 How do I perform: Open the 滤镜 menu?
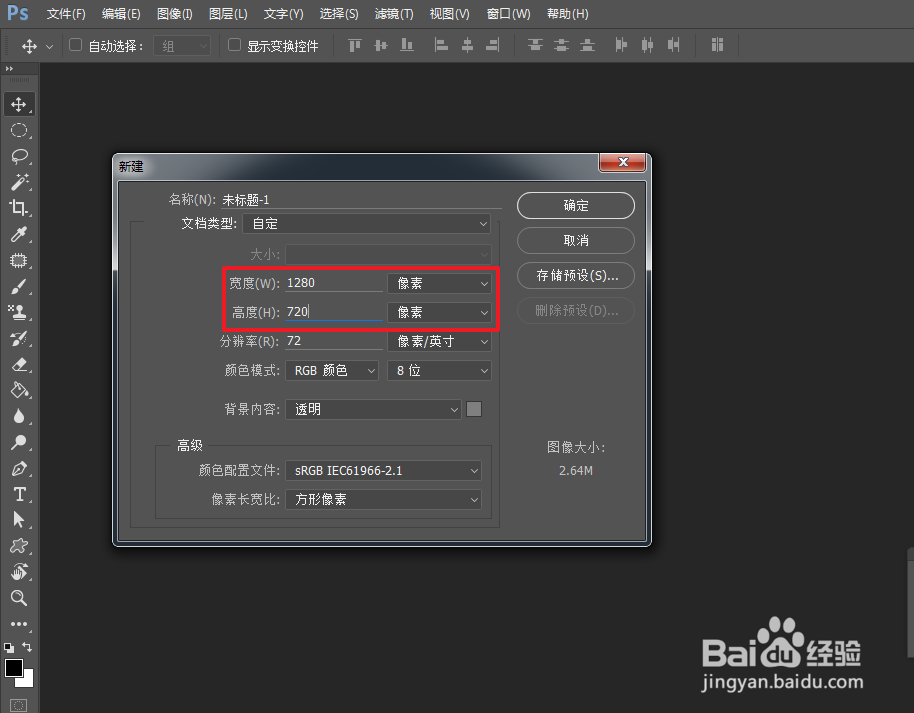pos(393,14)
